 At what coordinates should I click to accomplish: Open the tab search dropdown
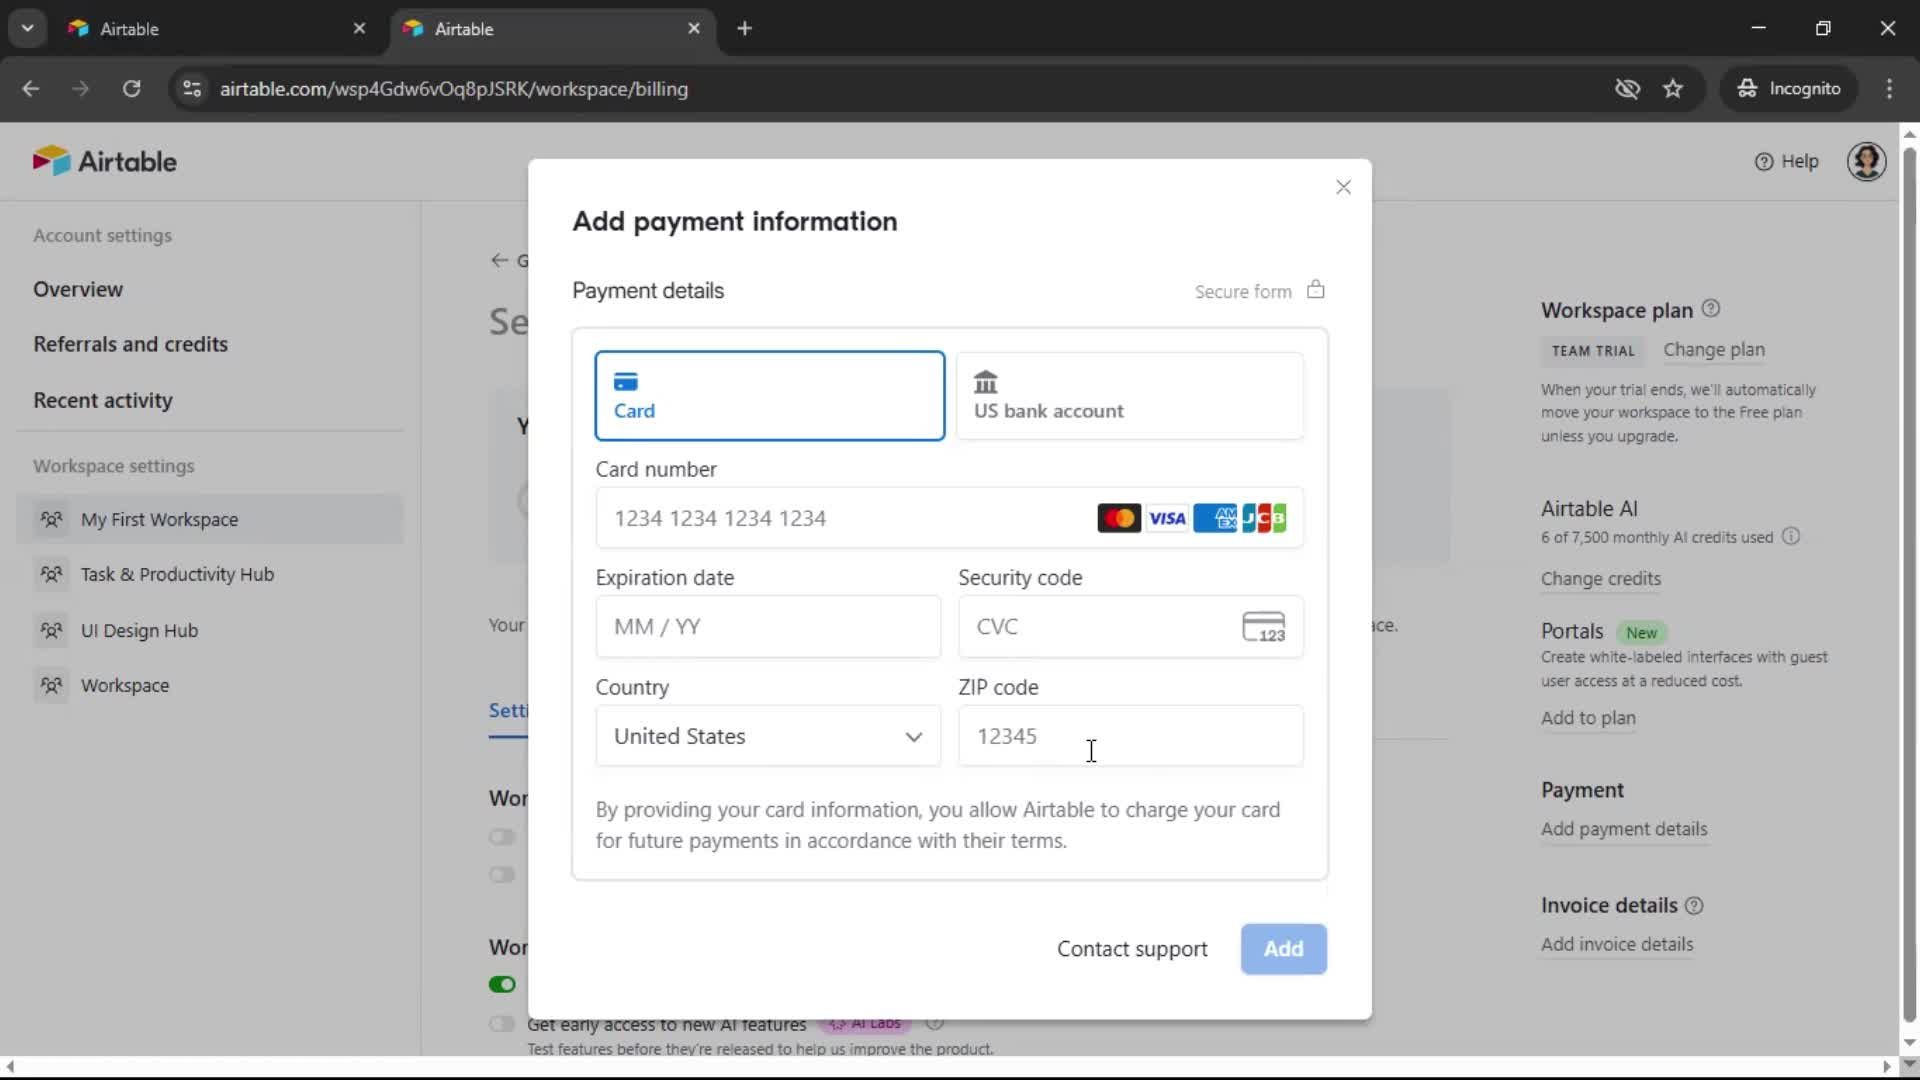click(27, 28)
